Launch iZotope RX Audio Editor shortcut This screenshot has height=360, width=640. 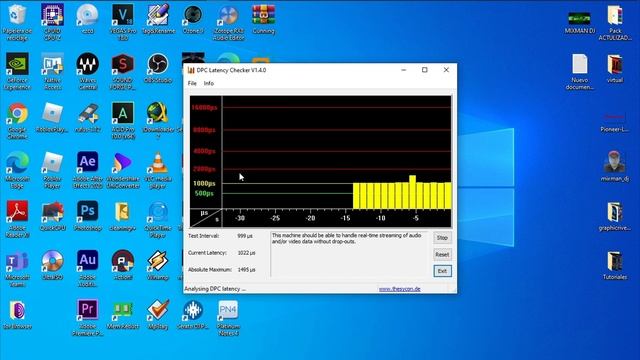click(x=228, y=22)
